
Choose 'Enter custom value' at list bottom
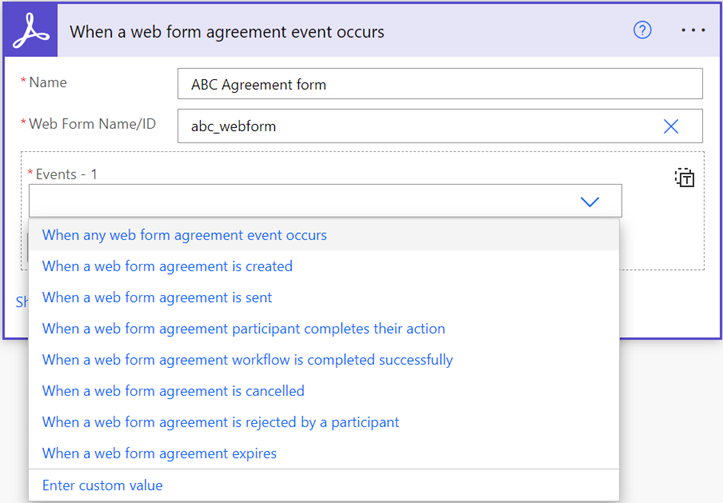[x=102, y=485]
